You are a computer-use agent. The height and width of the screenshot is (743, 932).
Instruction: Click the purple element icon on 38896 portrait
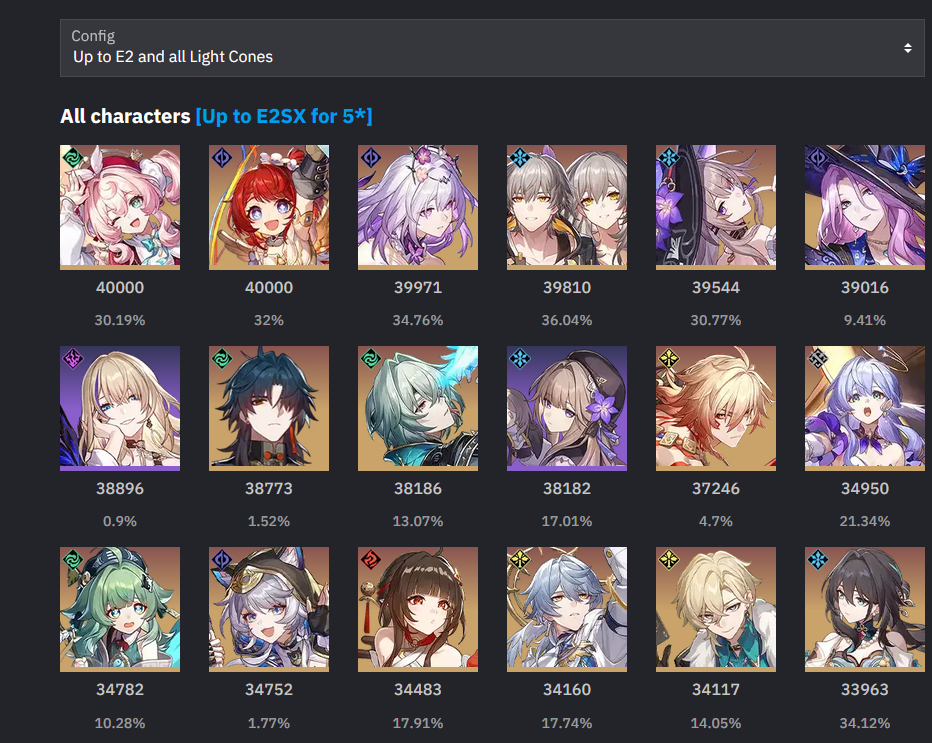[73, 358]
